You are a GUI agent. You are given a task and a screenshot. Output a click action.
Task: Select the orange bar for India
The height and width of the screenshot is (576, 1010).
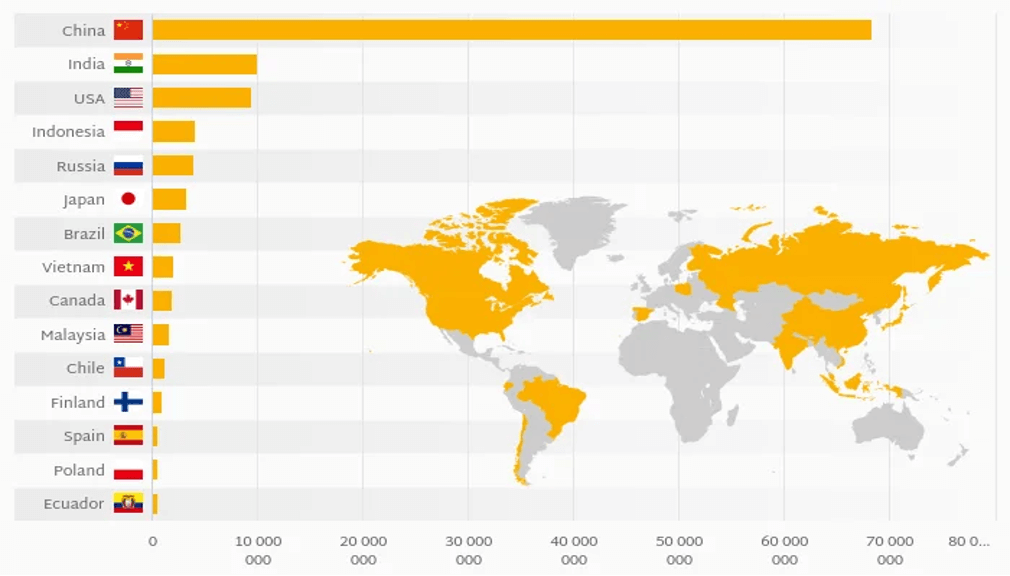click(204, 64)
